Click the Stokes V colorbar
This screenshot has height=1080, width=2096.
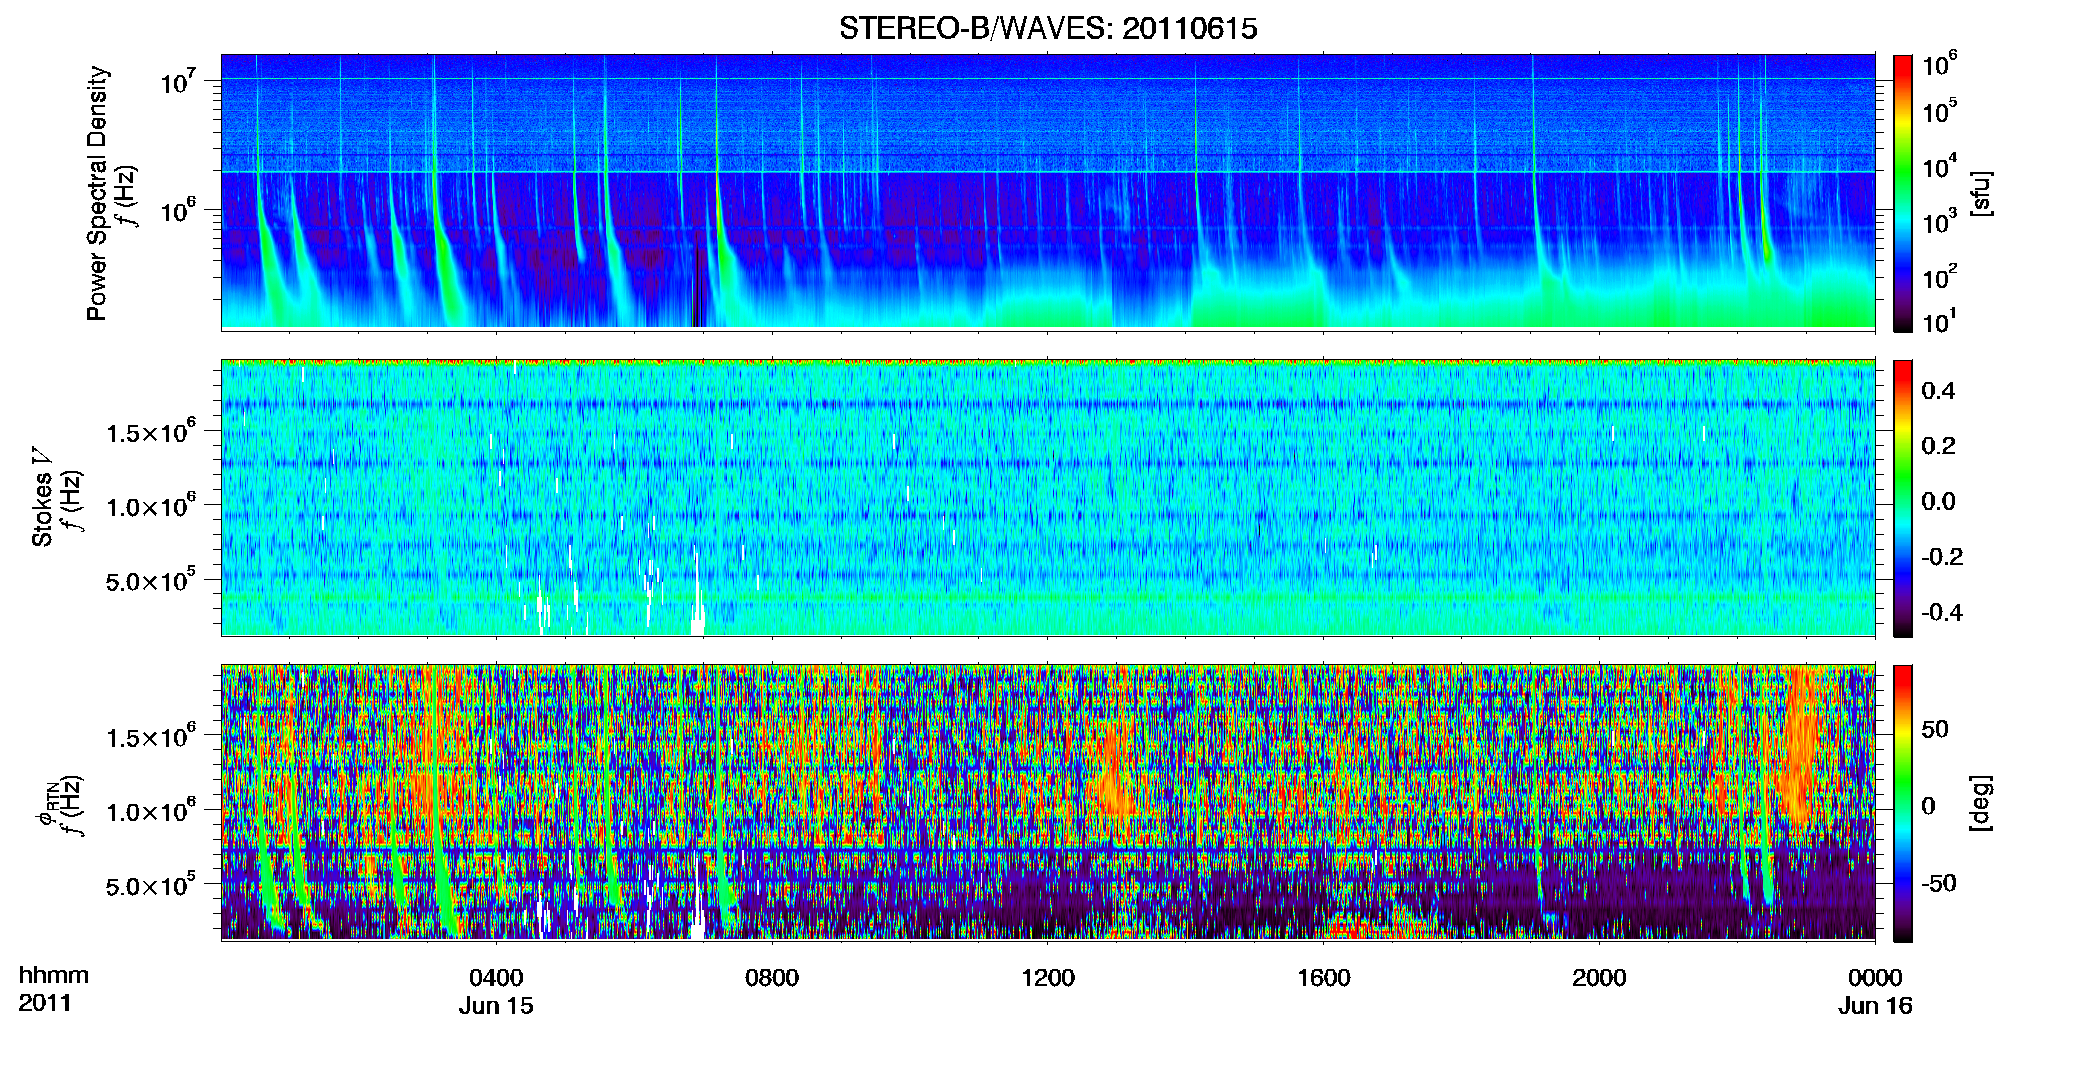(1903, 498)
